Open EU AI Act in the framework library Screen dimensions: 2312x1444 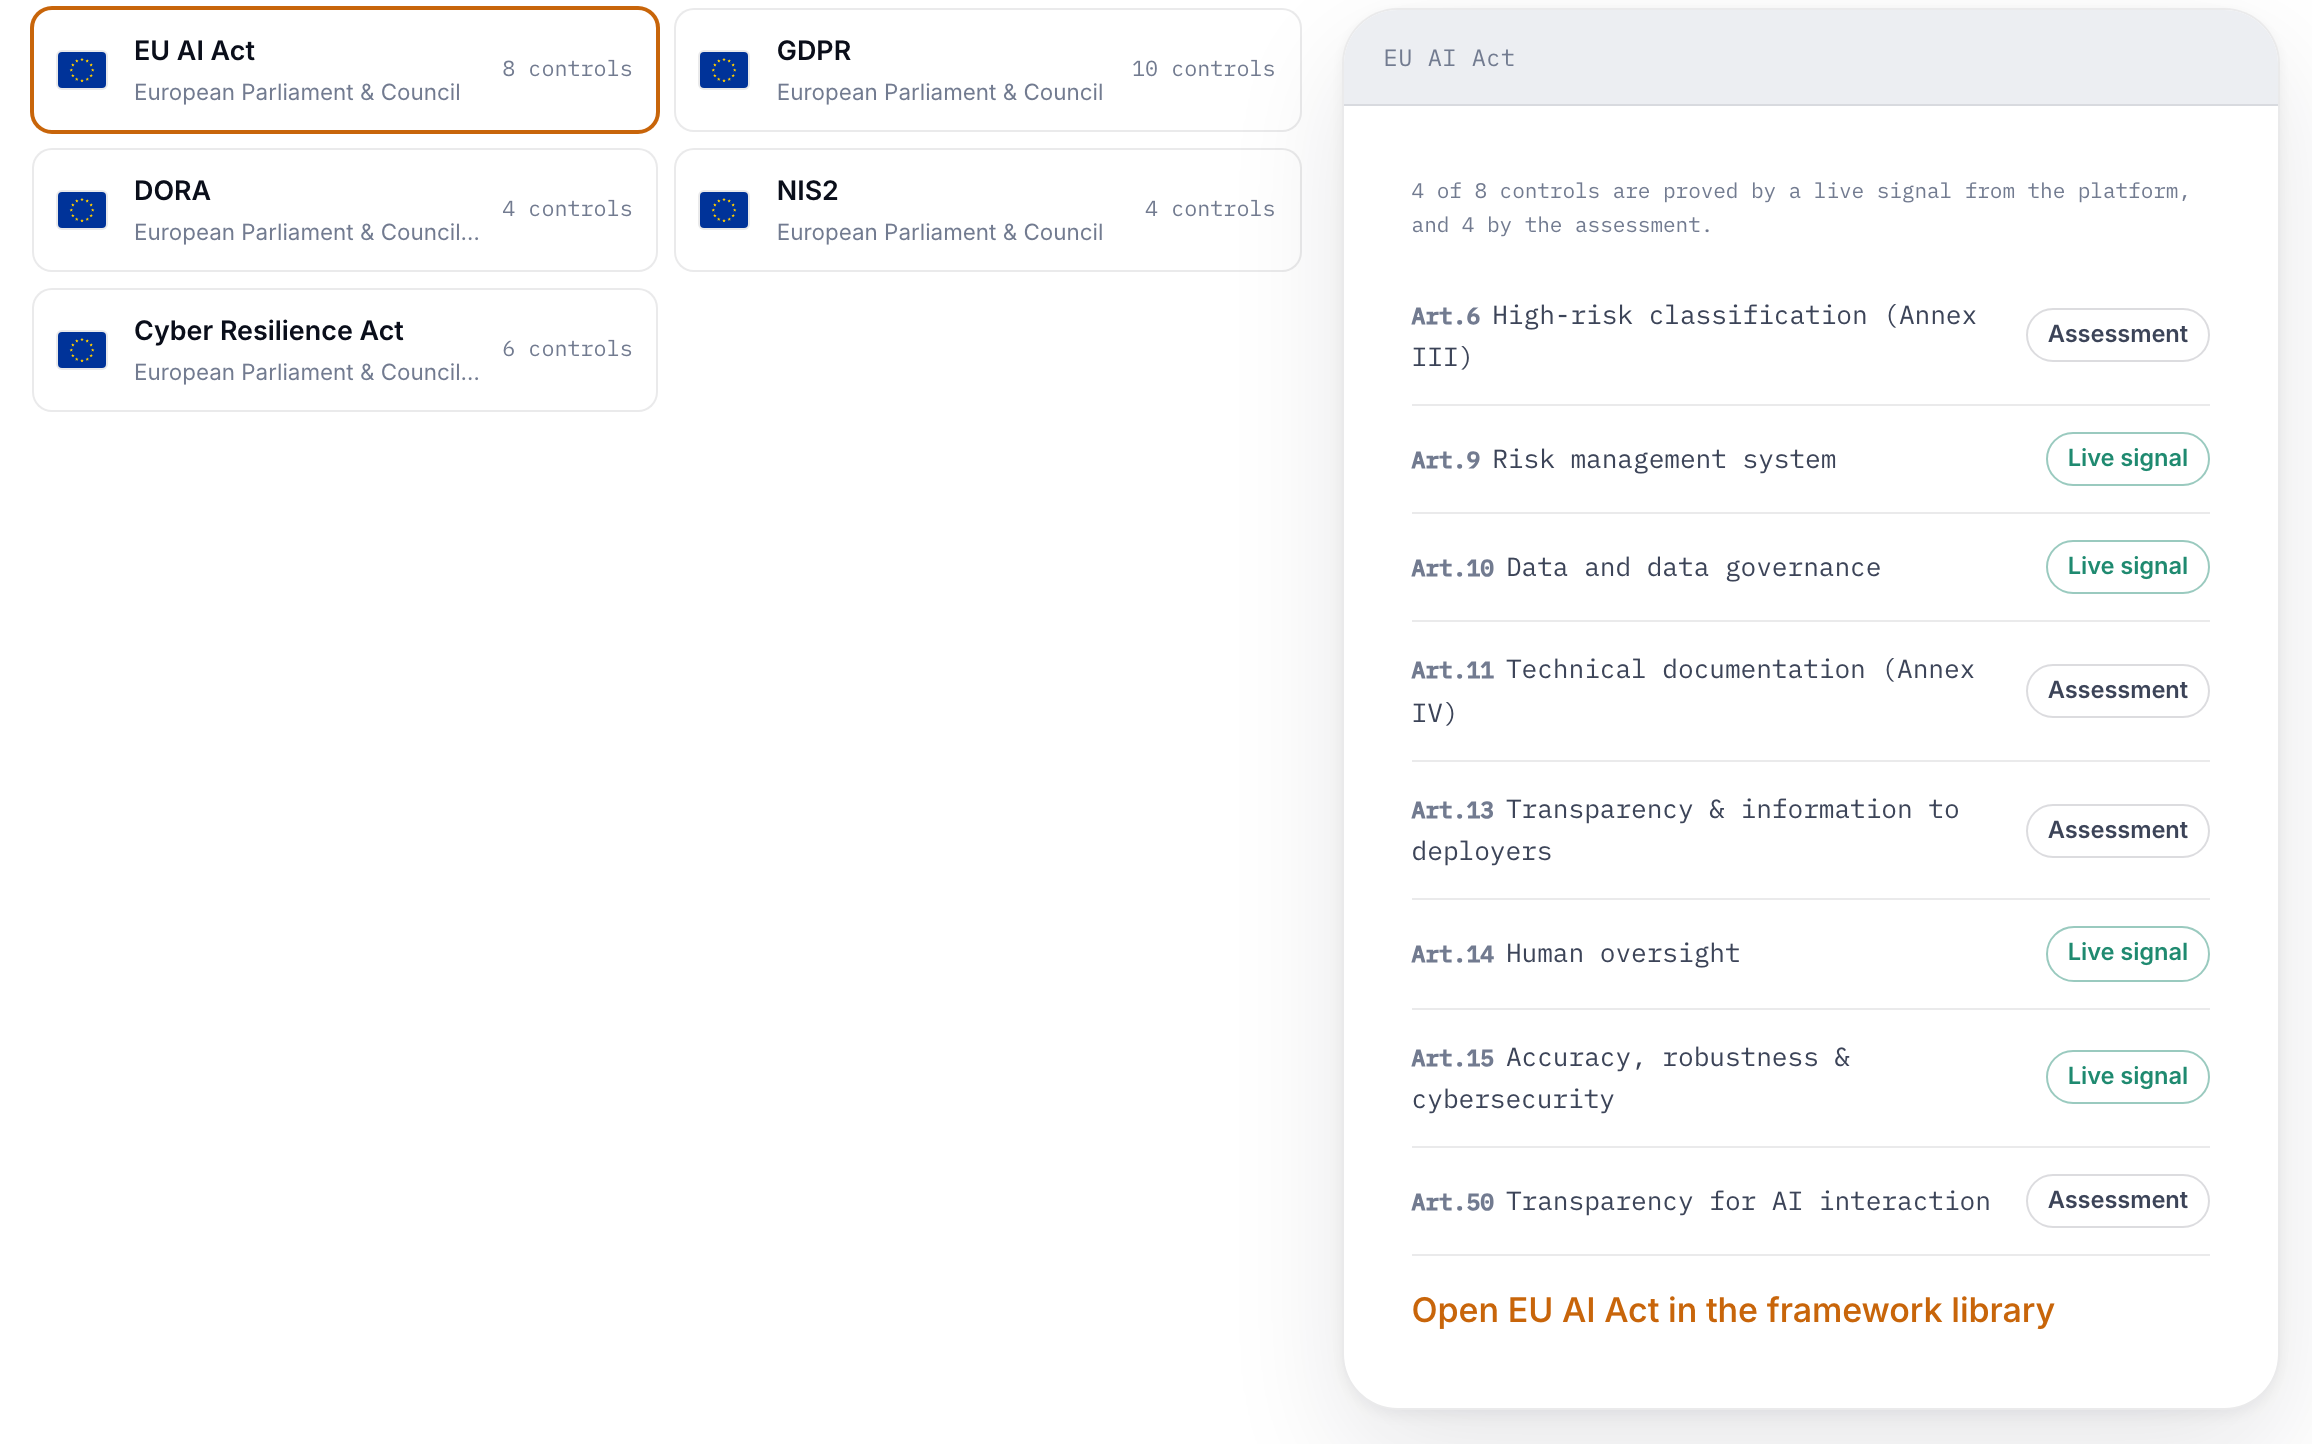click(x=1732, y=1310)
